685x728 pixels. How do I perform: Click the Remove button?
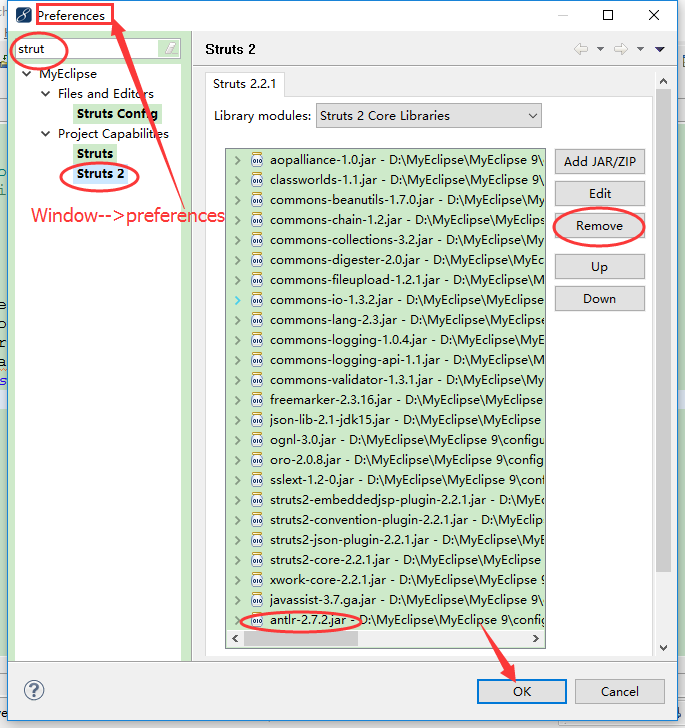tap(600, 226)
